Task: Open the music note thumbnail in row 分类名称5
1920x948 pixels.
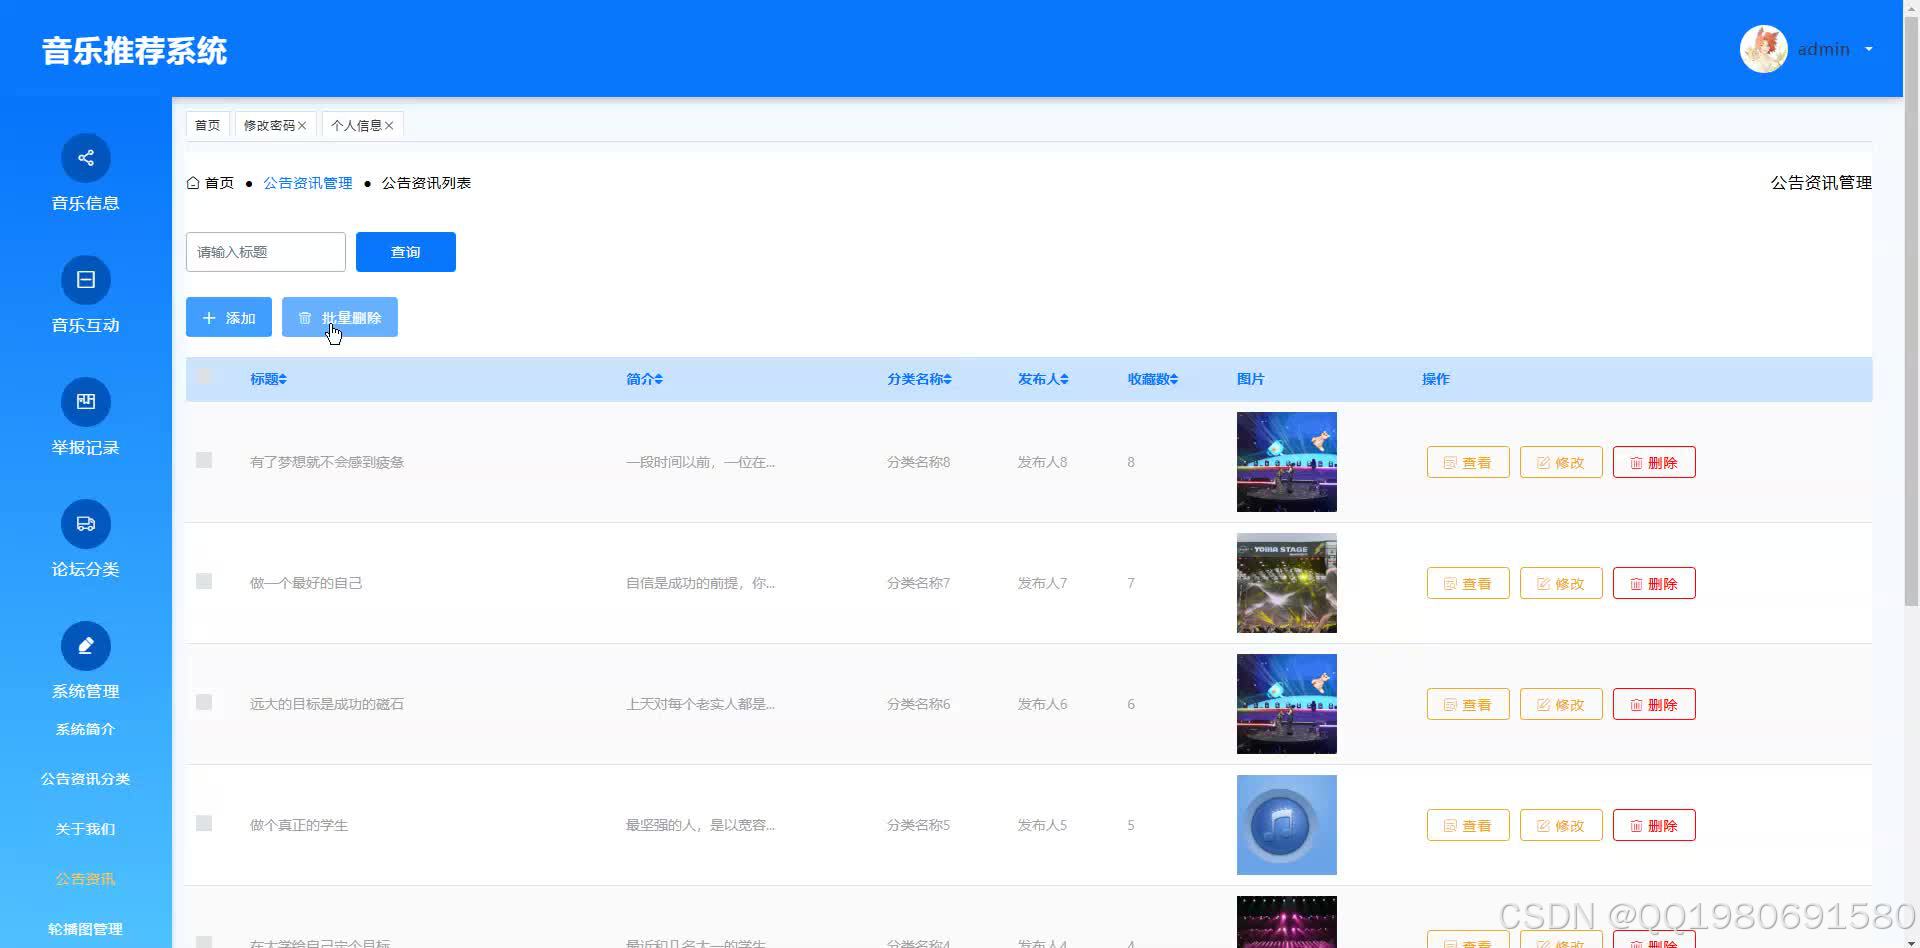Action: point(1287,825)
